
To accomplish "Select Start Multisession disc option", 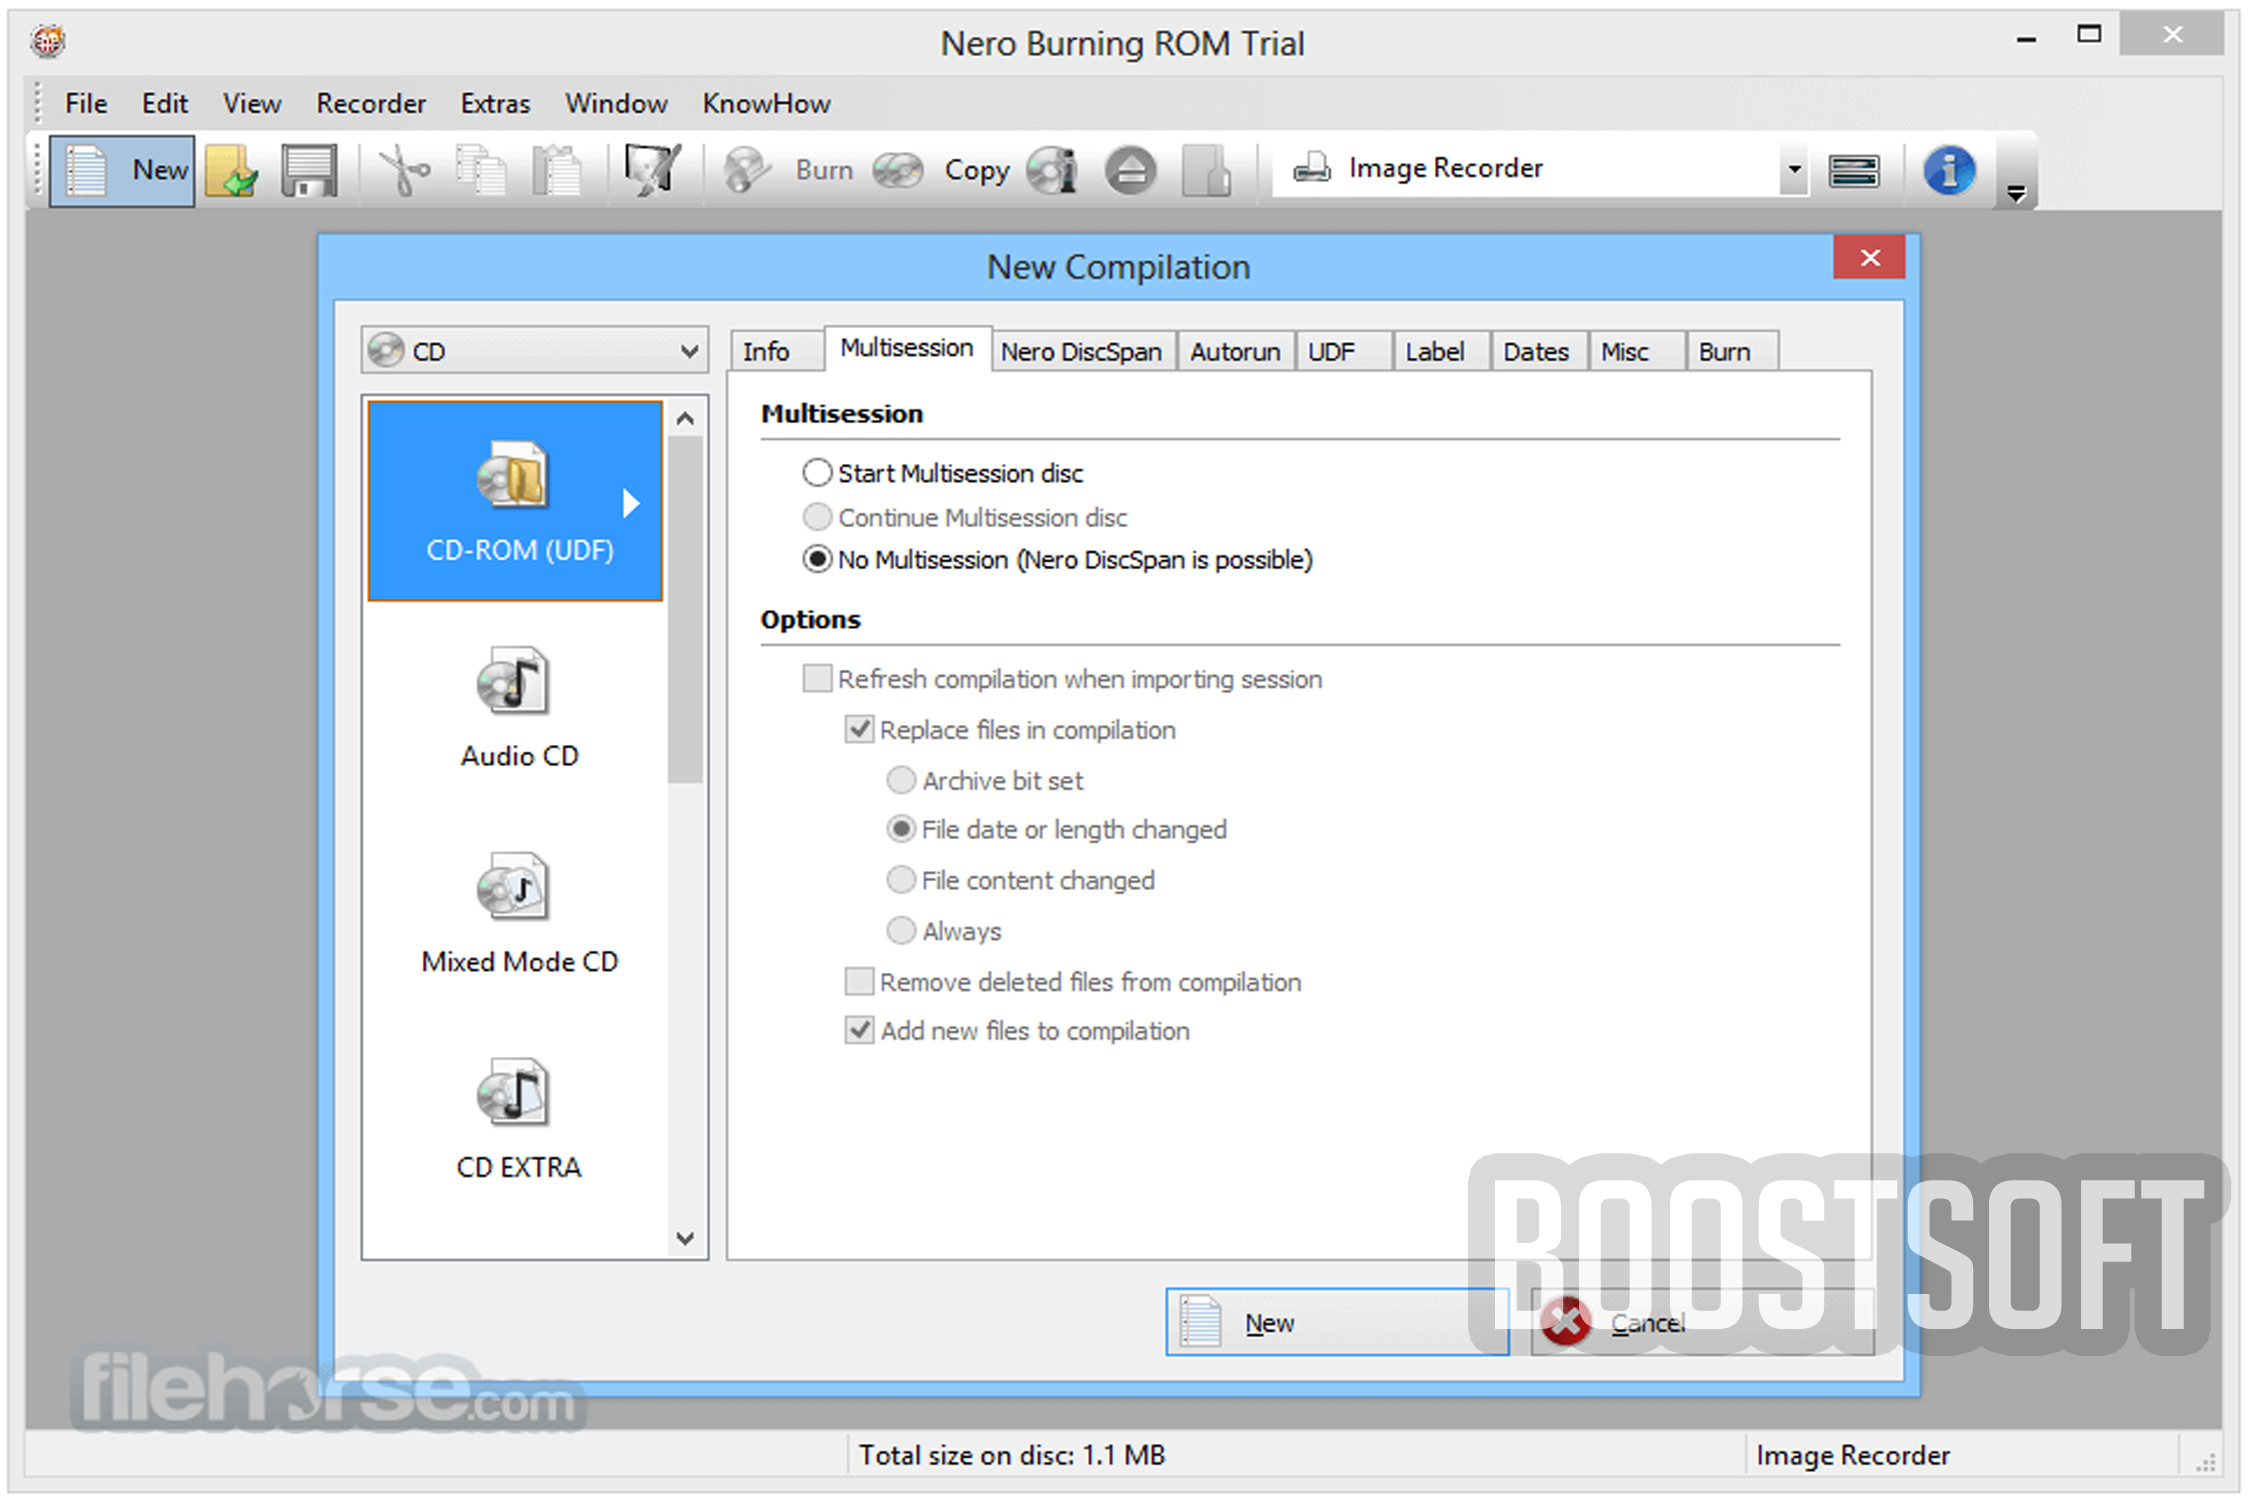I will tap(942, 473).
